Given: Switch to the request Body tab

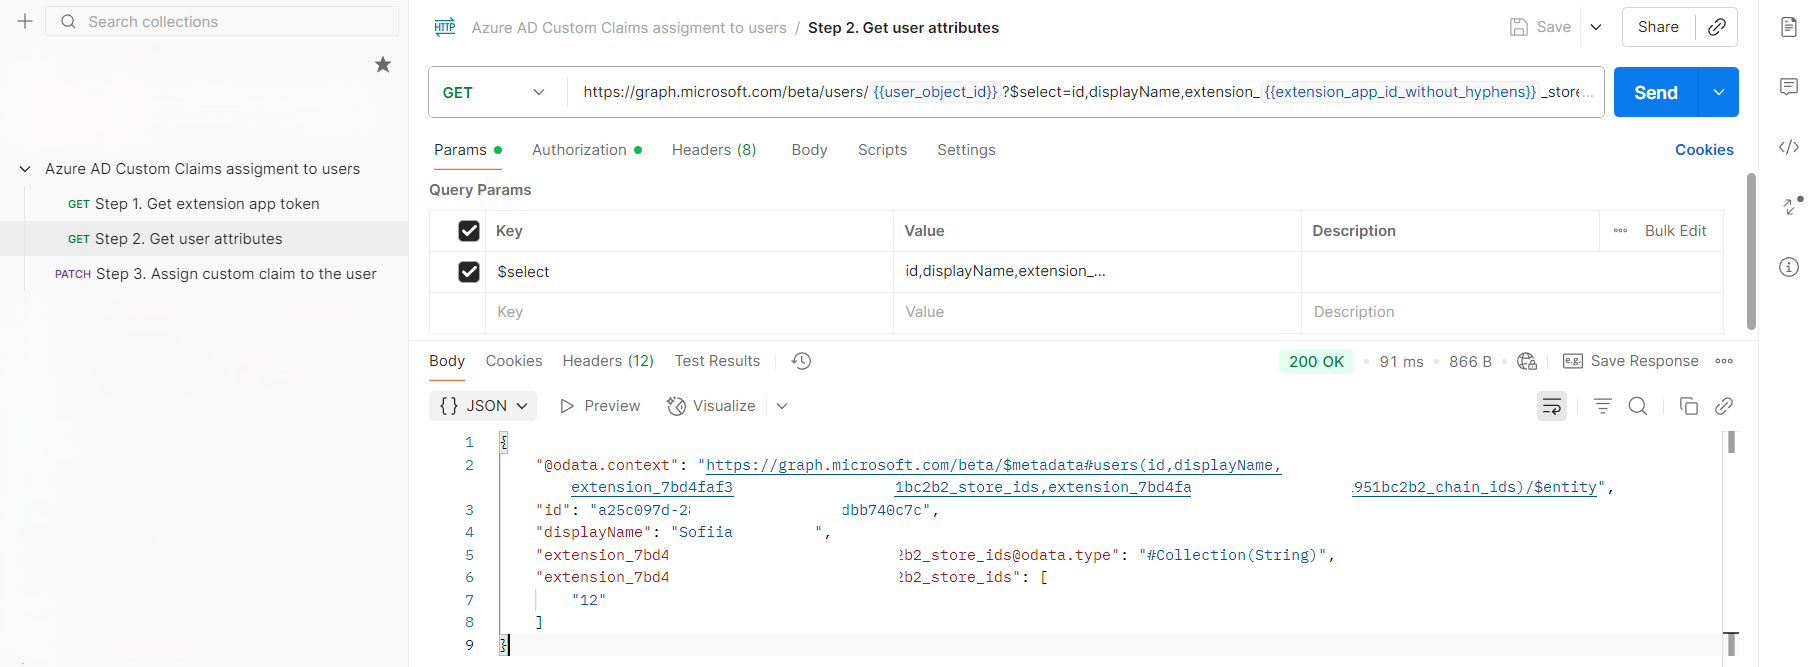Looking at the screenshot, I should pyautogui.click(x=809, y=150).
